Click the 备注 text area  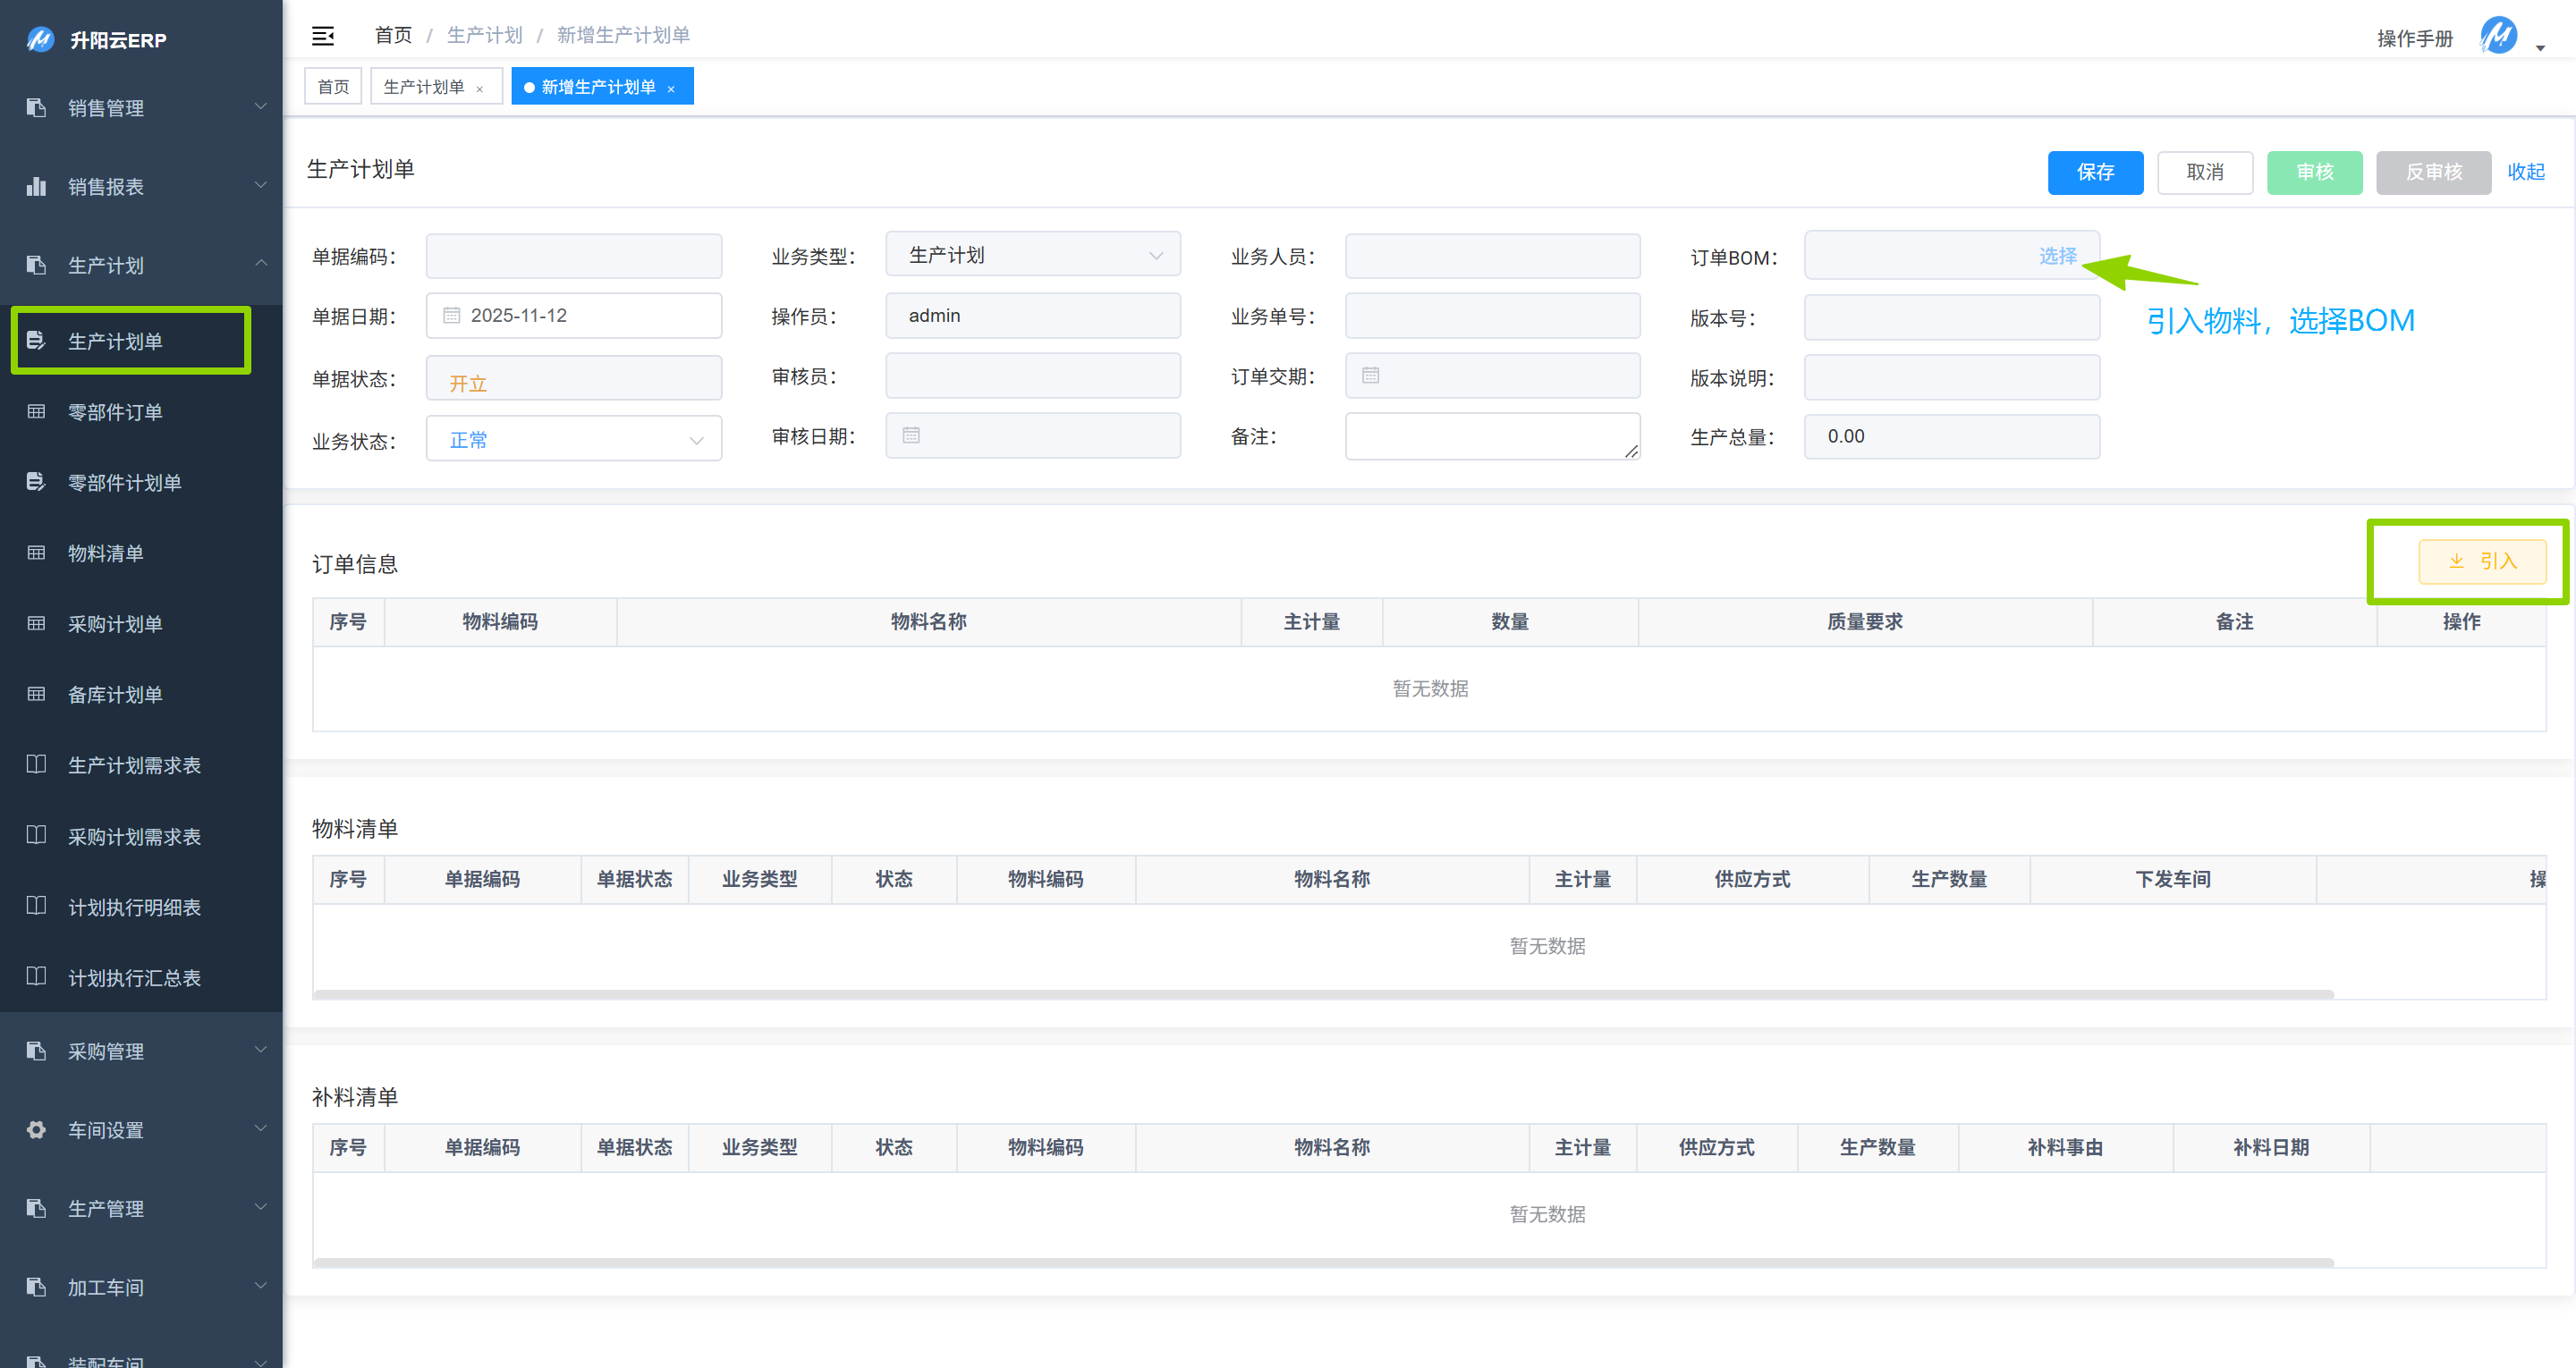tap(1491, 436)
